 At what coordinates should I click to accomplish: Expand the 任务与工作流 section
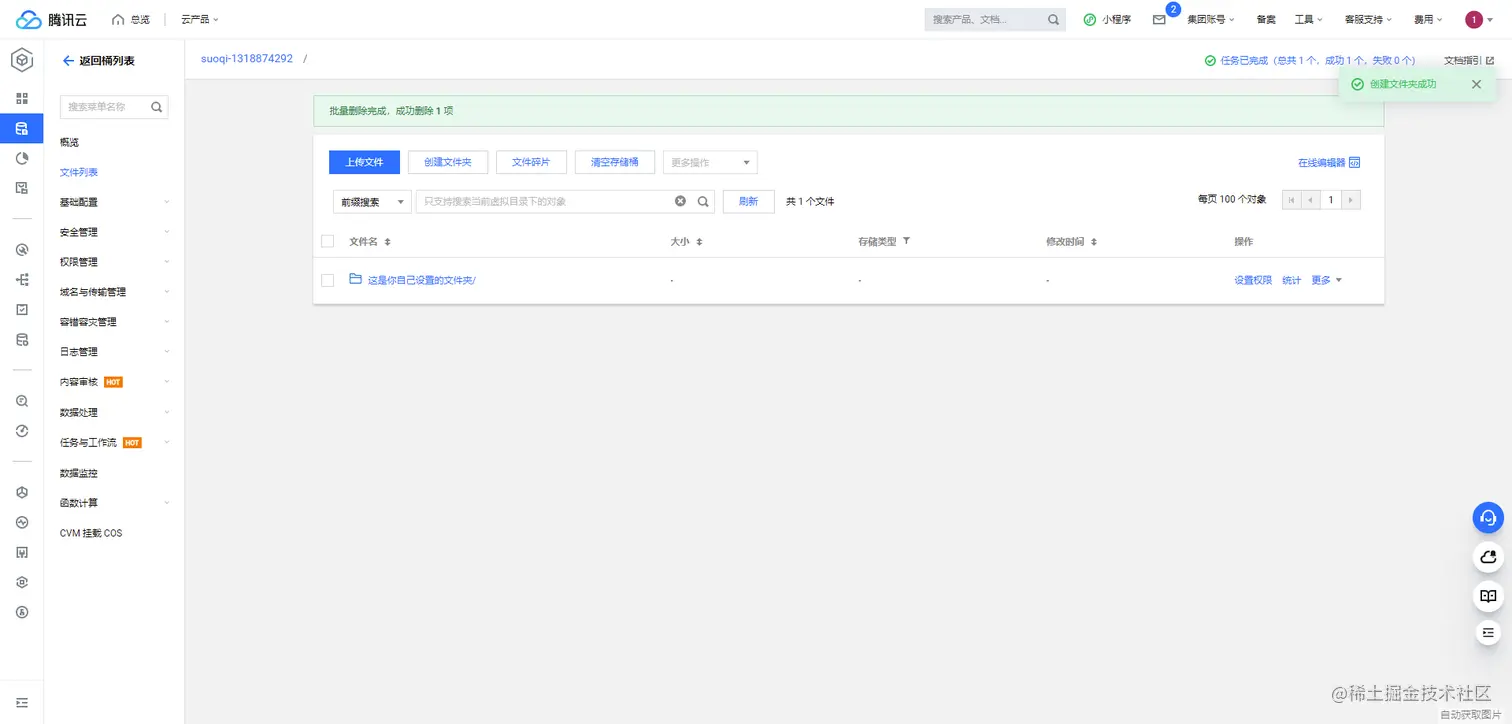(114, 442)
